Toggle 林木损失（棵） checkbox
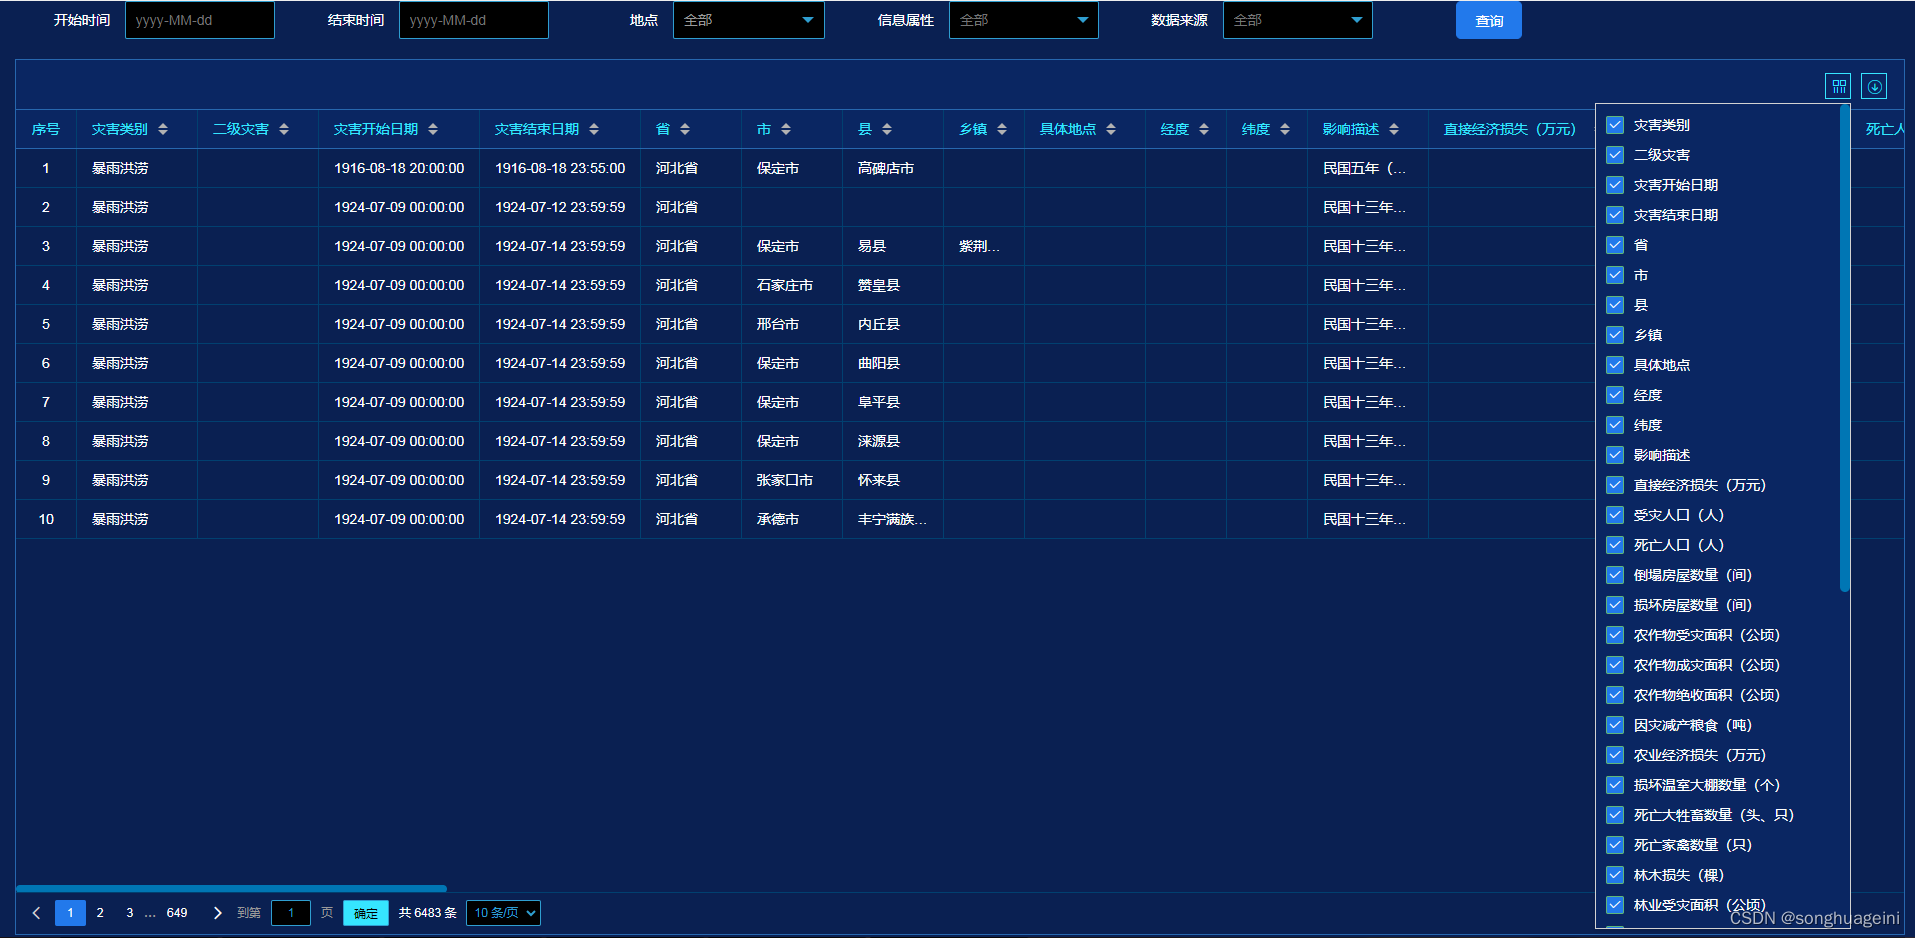1915x938 pixels. pyautogui.click(x=1615, y=875)
